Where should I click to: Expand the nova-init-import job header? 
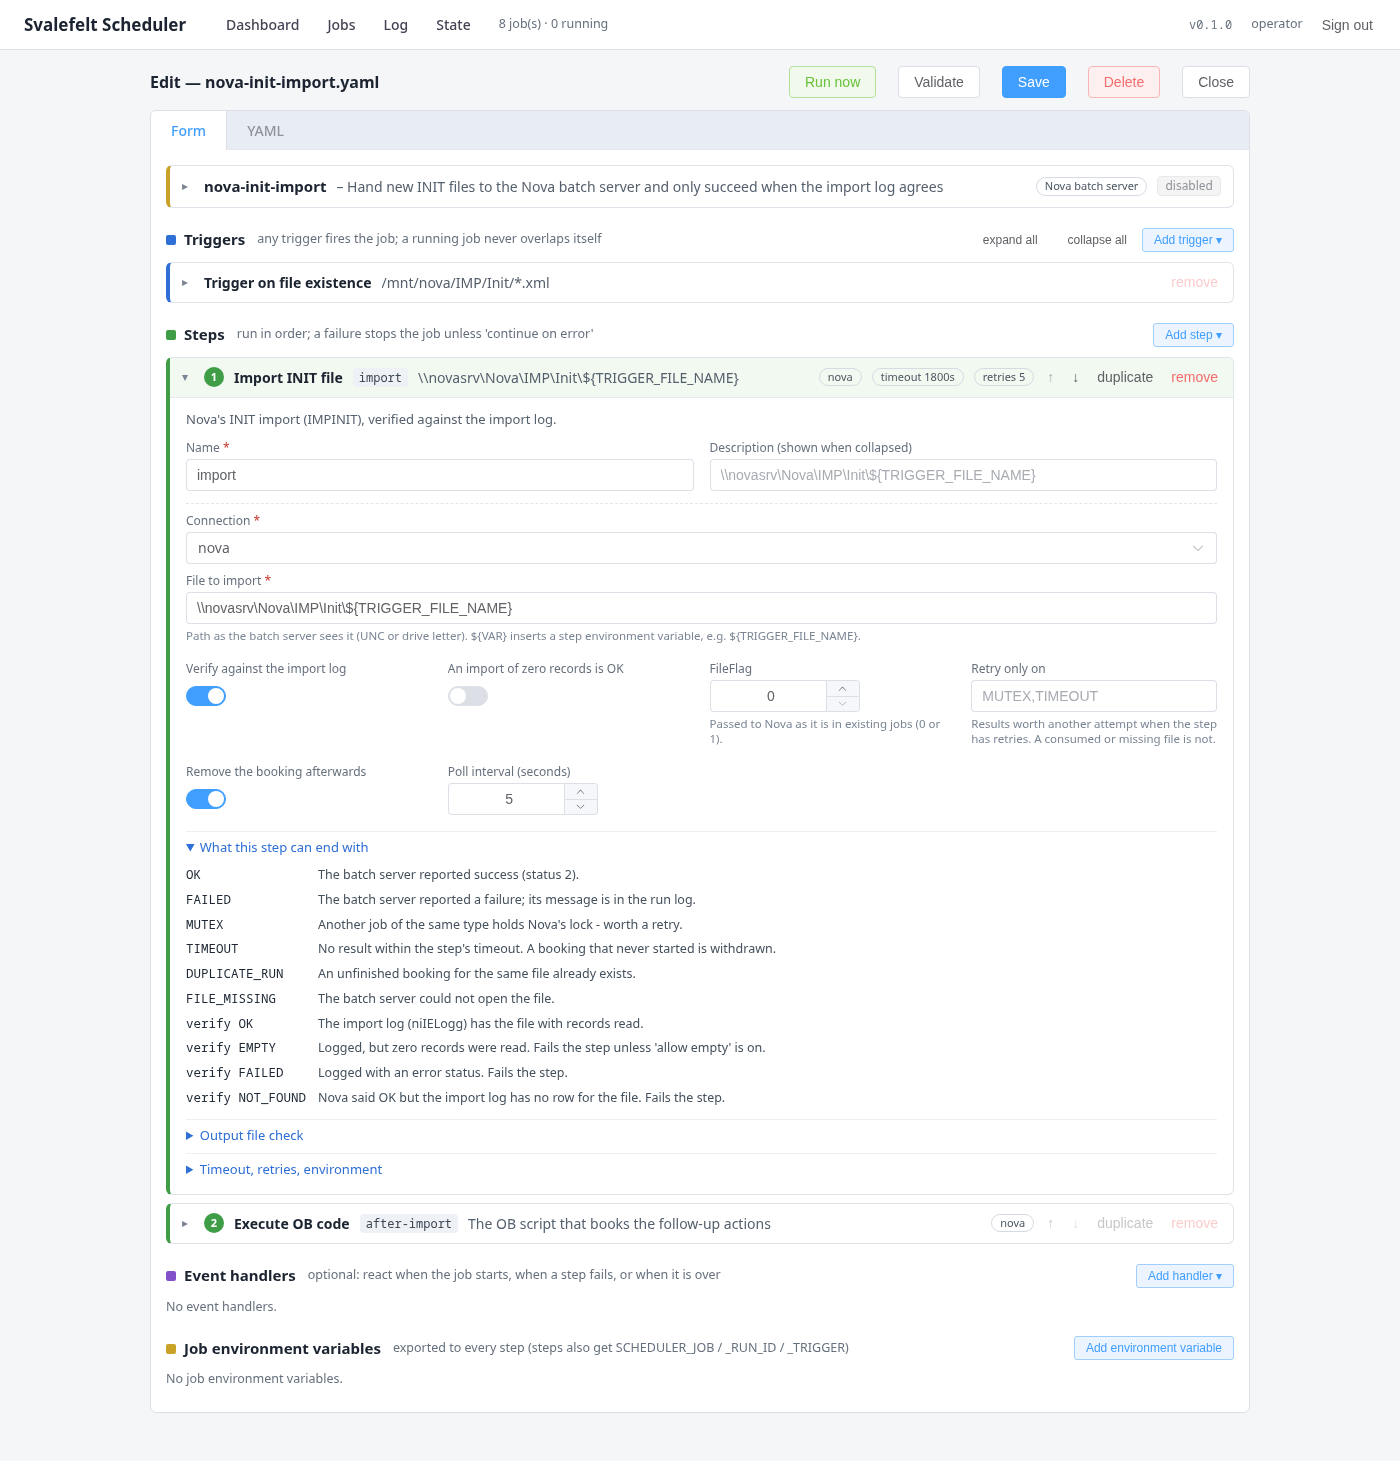point(185,187)
